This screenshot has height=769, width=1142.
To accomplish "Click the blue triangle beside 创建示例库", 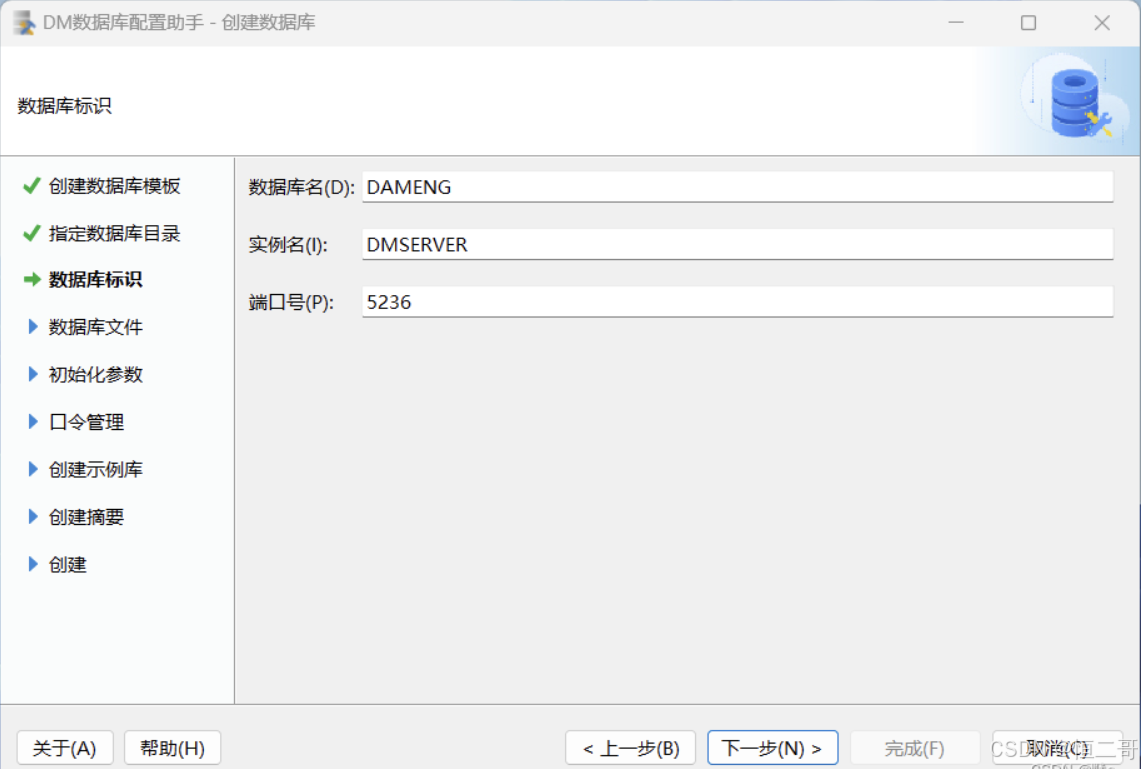I will [x=33, y=469].
